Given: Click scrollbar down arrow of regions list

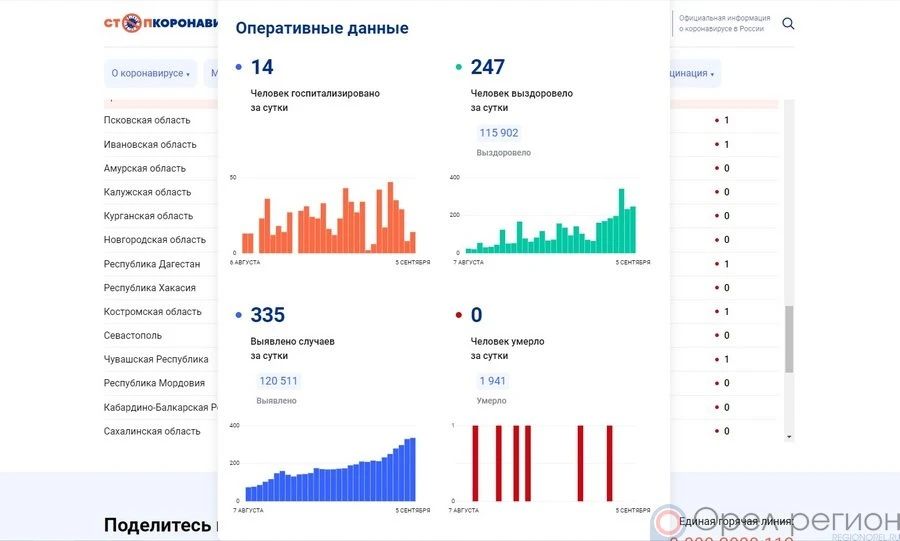Looking at the screenshot, I should point(789,437).
